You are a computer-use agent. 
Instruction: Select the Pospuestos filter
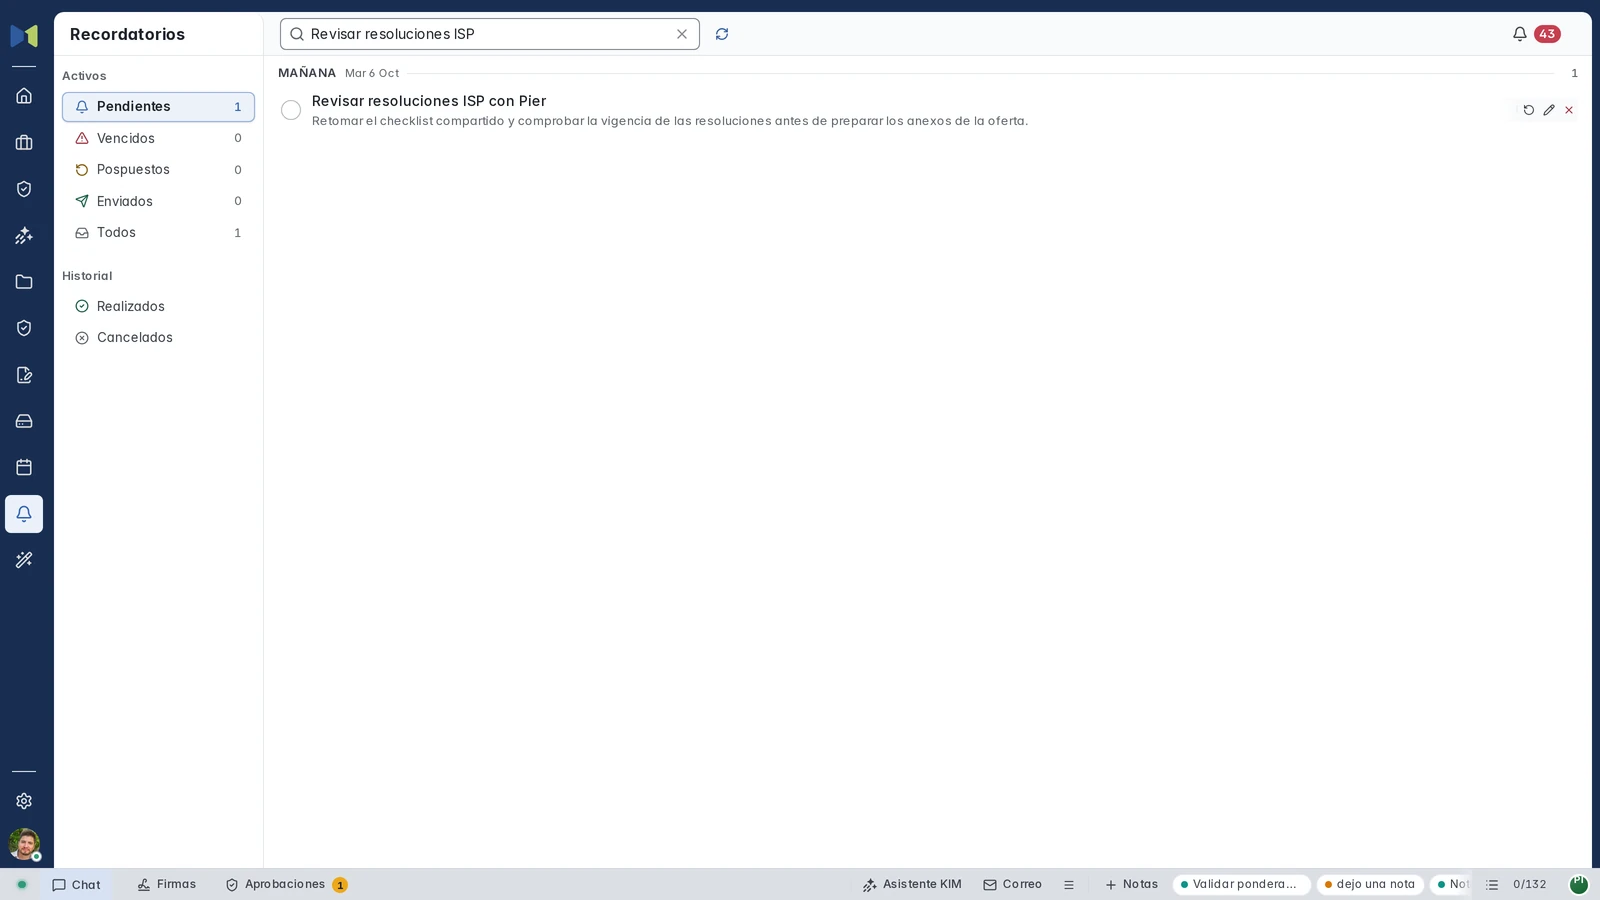pos(158,170)
